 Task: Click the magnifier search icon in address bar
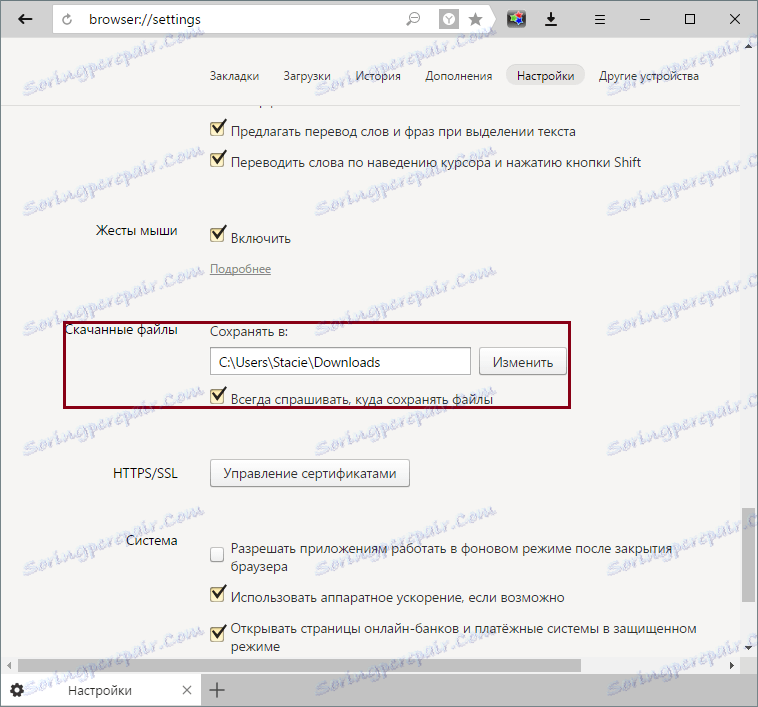click(x=412, y=19)
